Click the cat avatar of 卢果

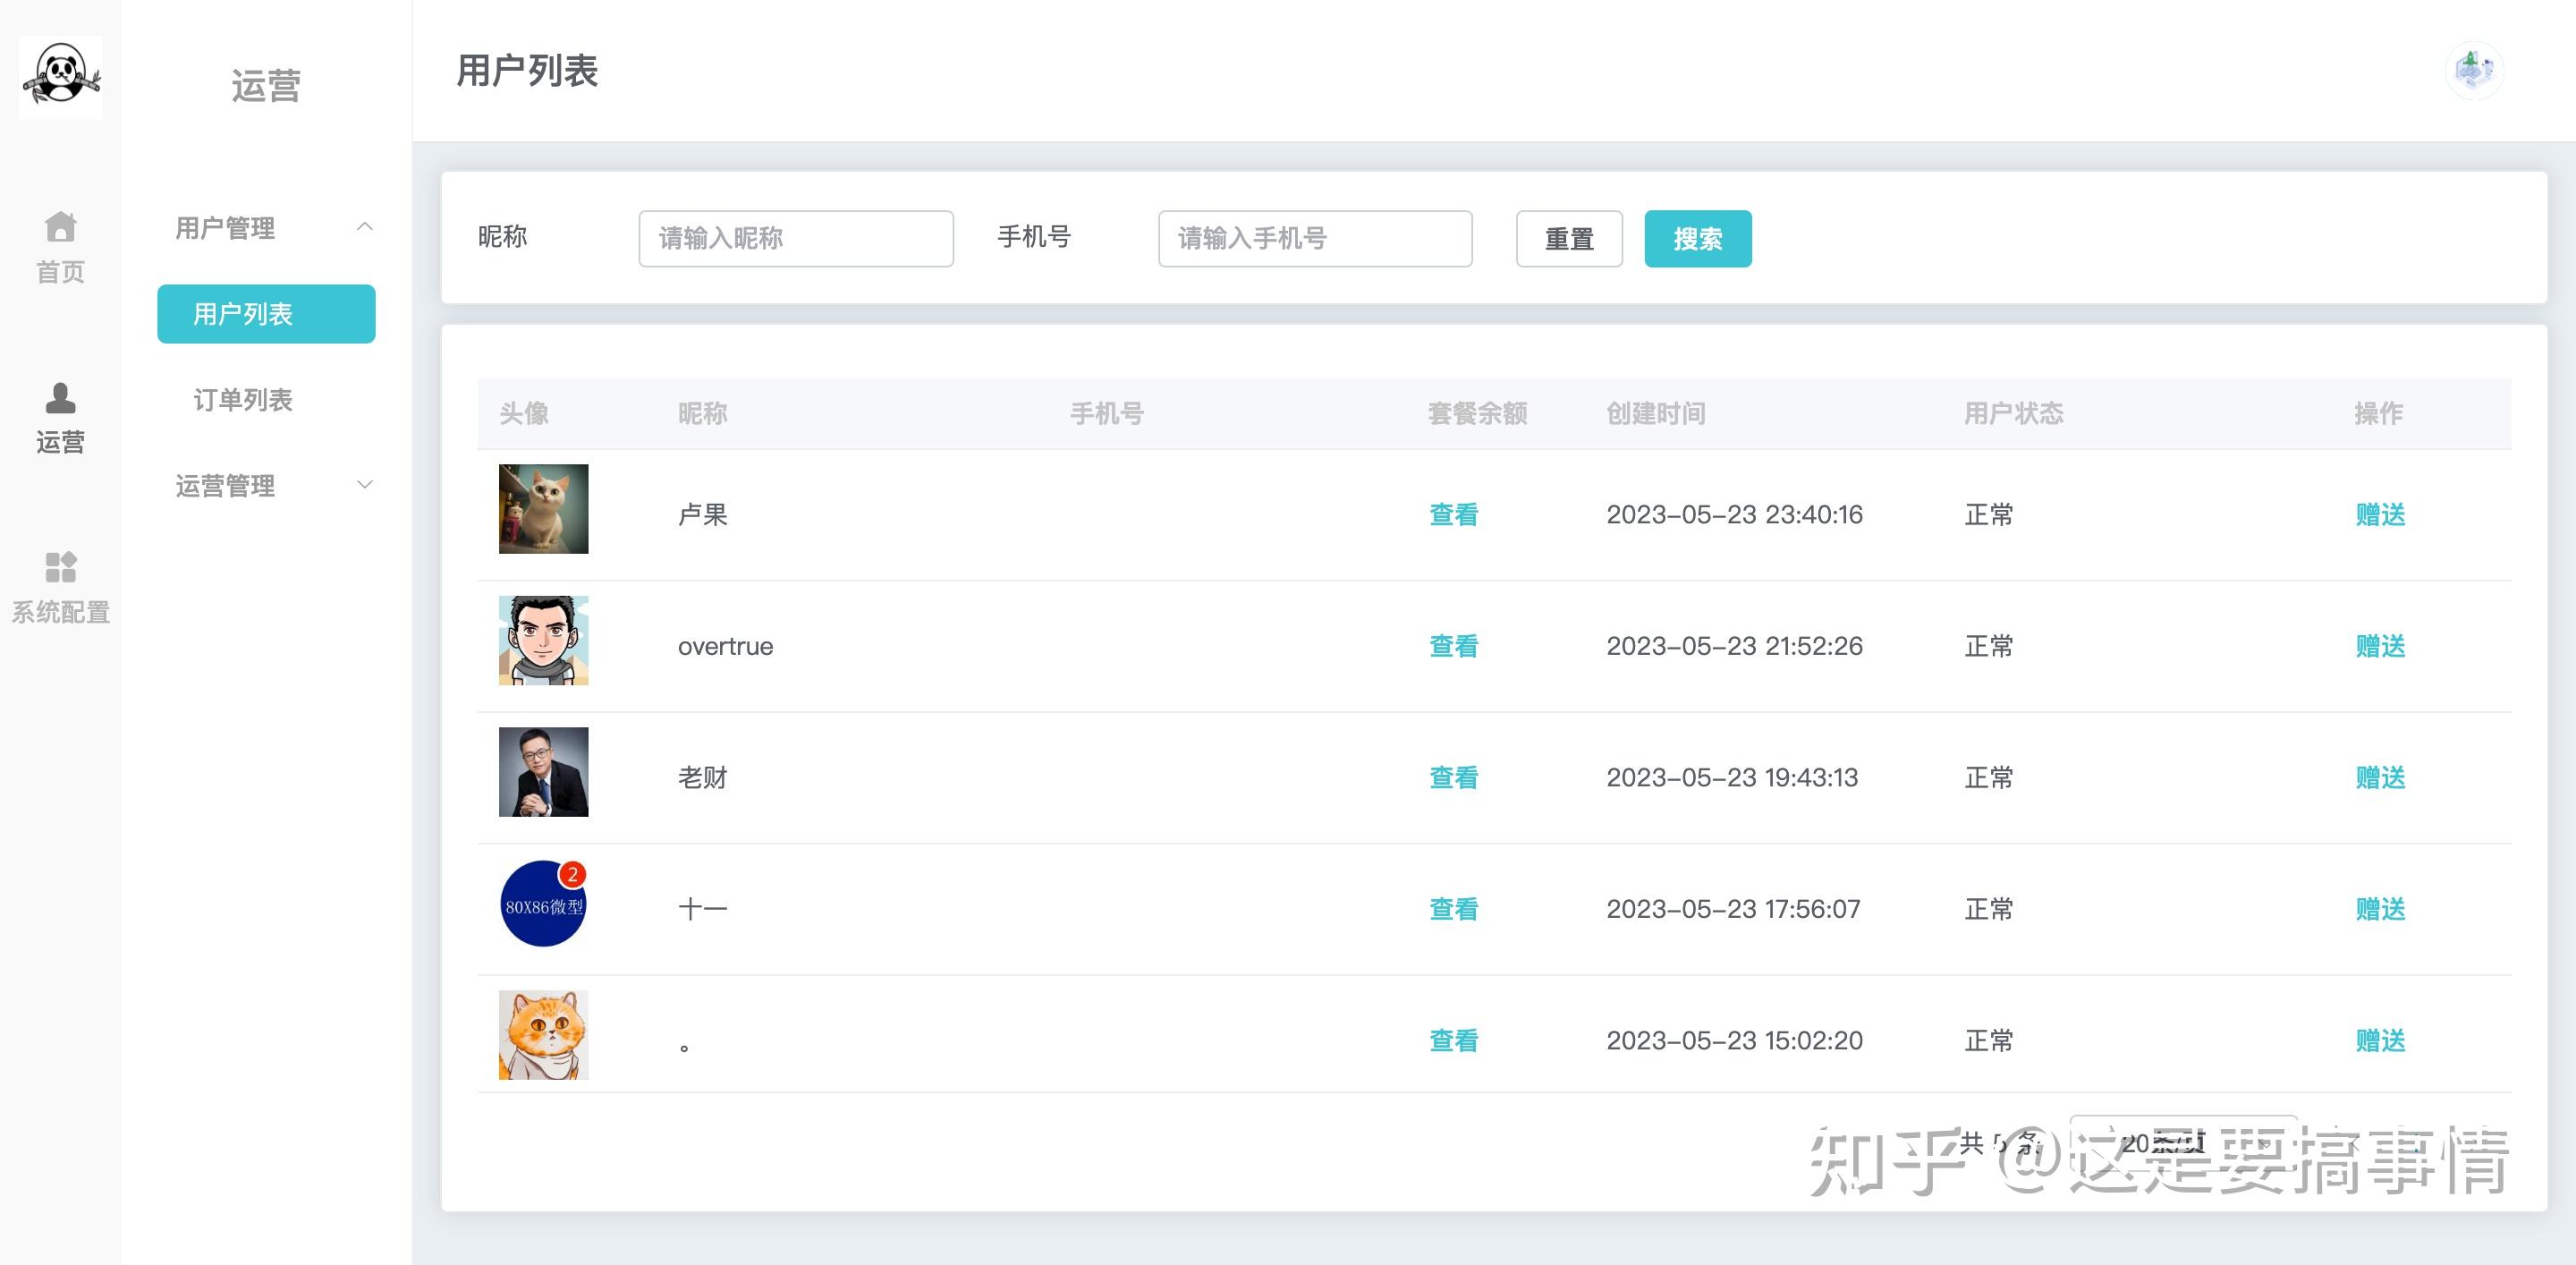click(x=543, y=509)
